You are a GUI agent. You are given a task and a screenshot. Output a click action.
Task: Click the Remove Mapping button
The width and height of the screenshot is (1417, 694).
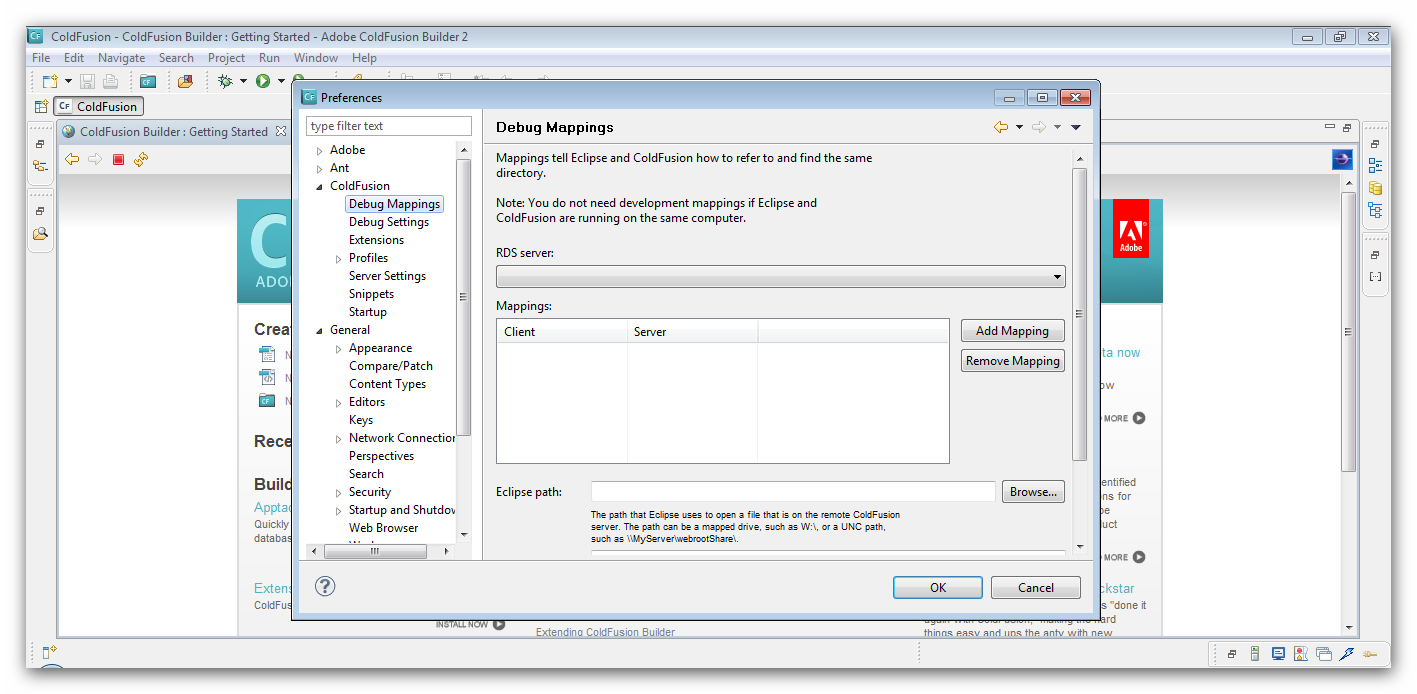point(1013,361)
